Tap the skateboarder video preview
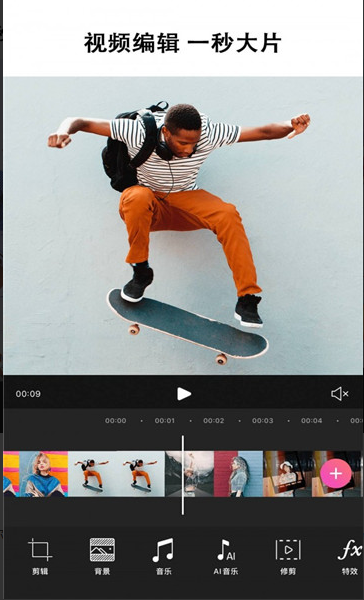The image size is (364, 600). (183, 226)
